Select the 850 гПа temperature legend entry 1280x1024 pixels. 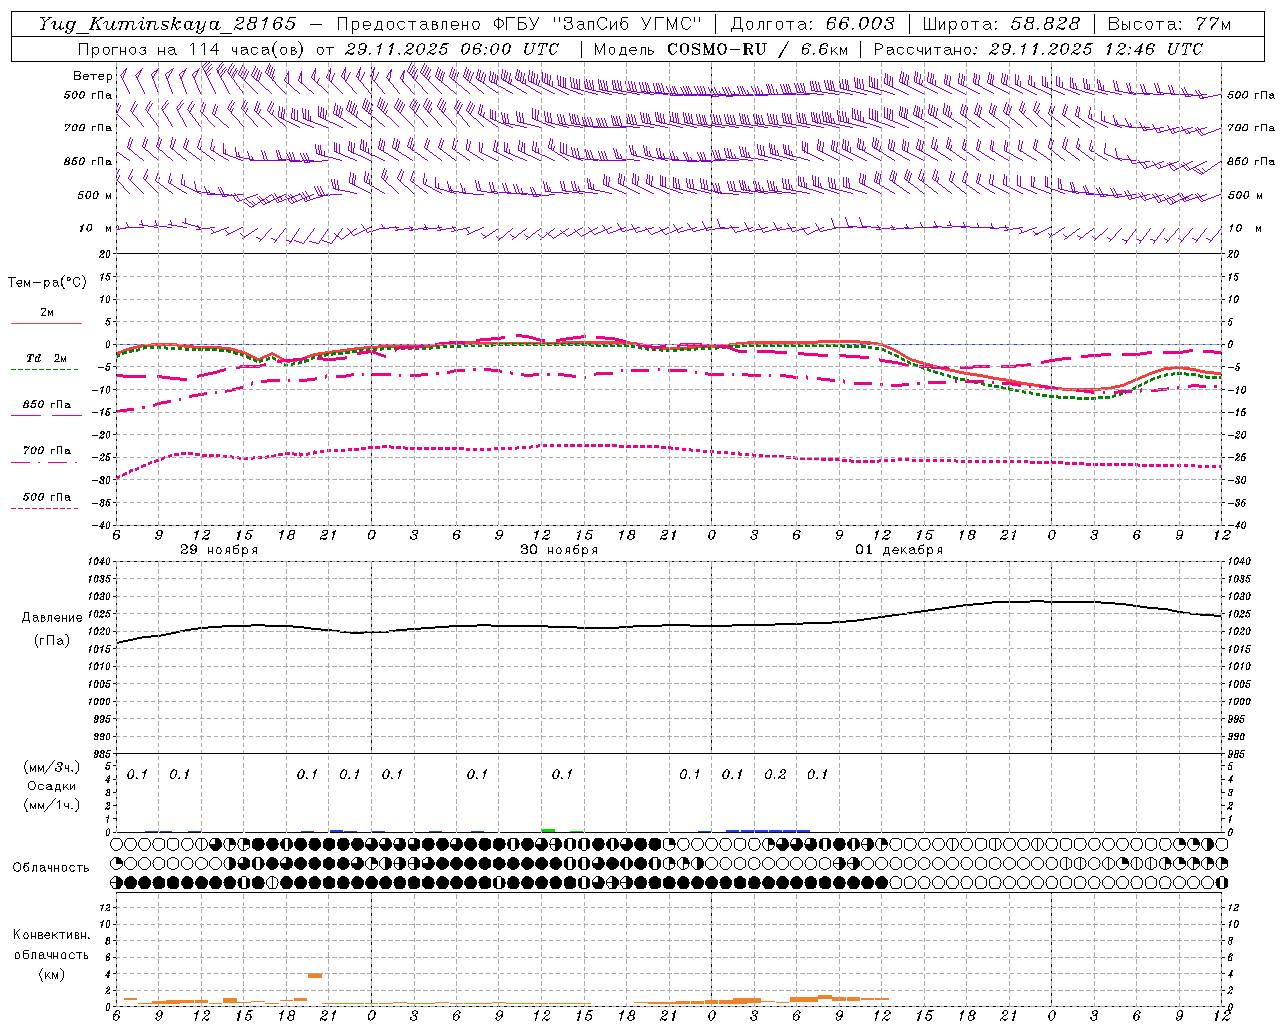46,405
